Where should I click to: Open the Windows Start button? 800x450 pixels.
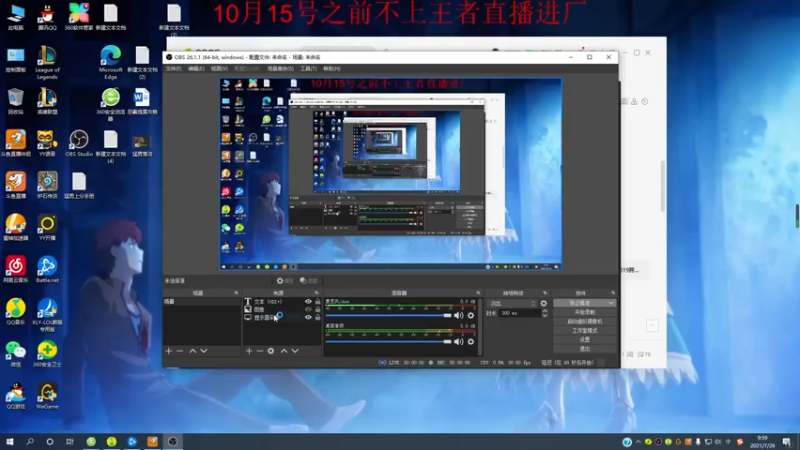click(10, 442)
